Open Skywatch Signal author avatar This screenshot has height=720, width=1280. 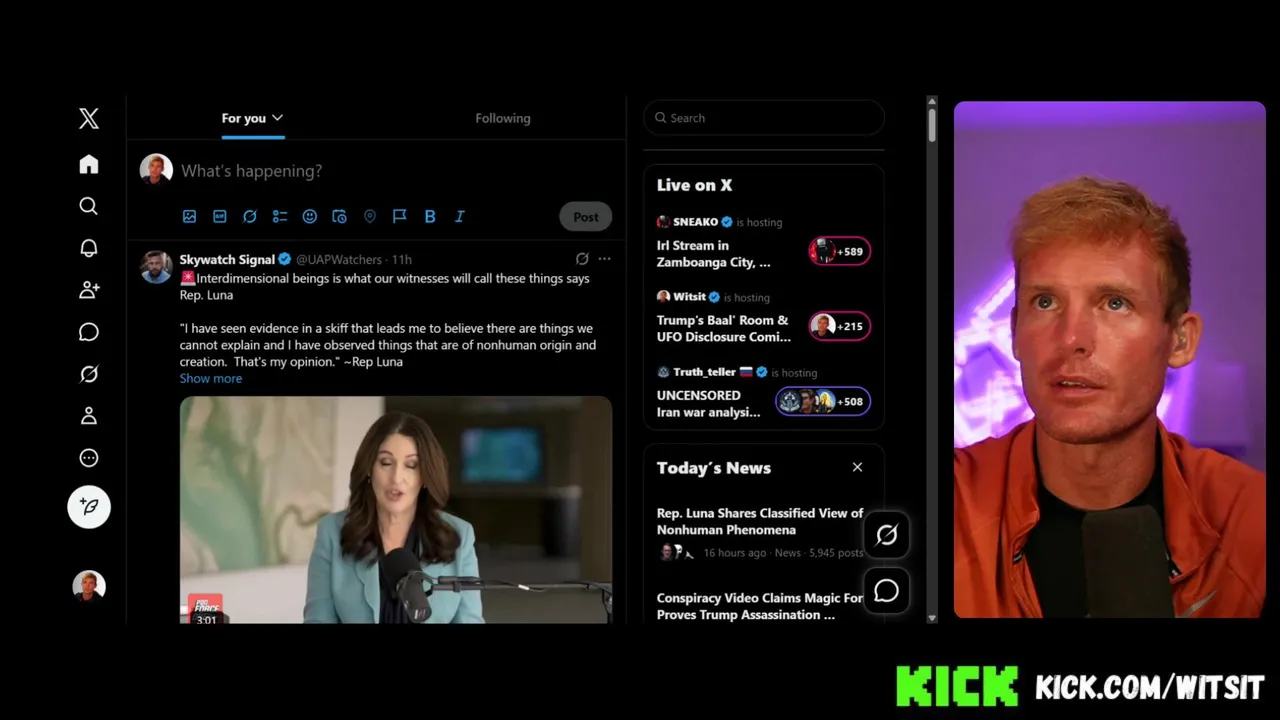[x=156, y=267]
